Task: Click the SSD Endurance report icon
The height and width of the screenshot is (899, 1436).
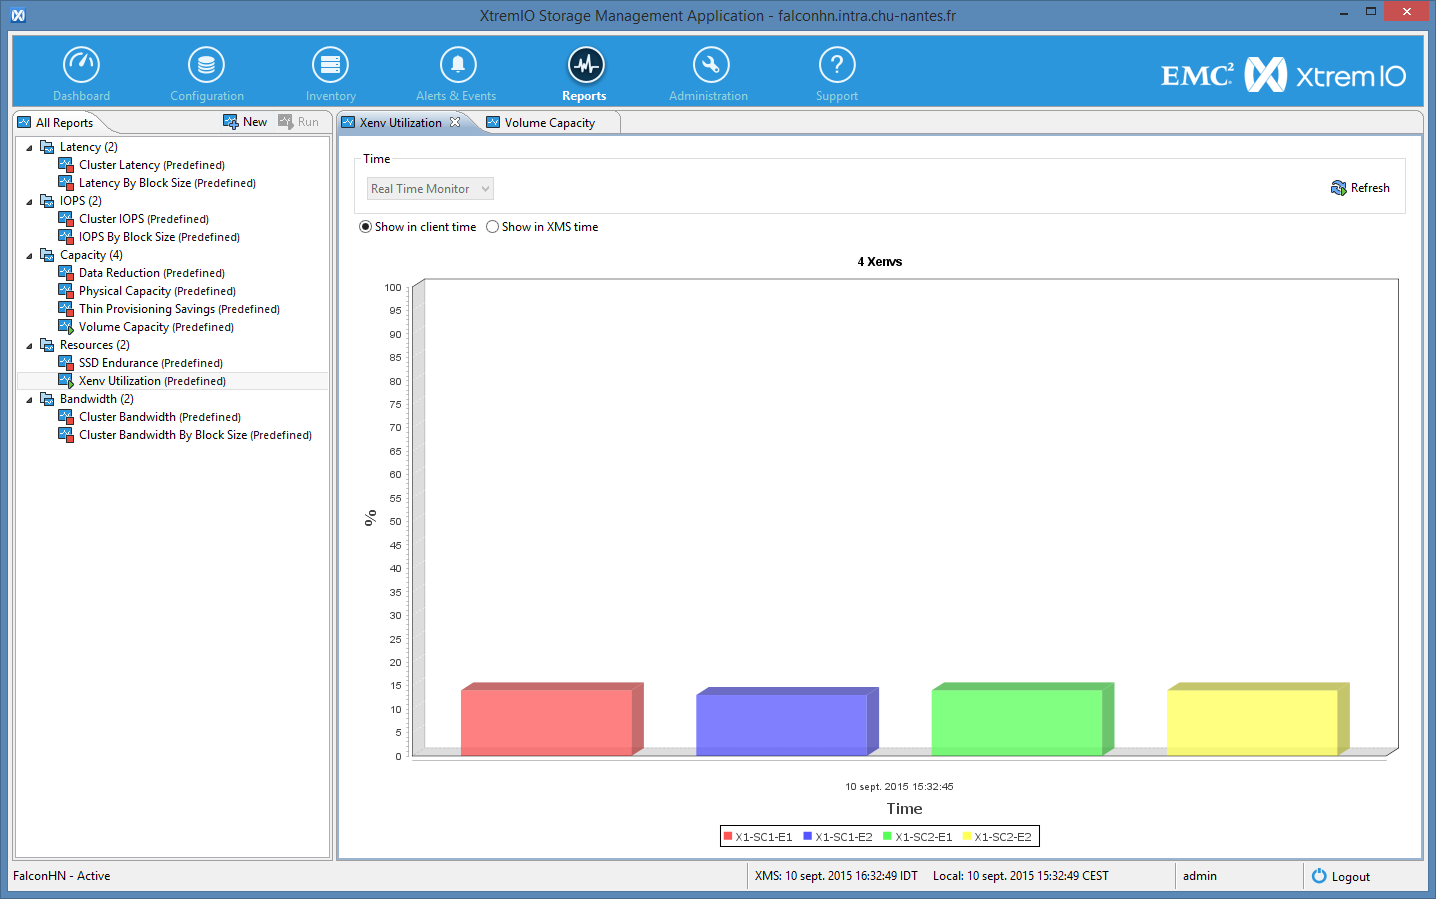Action: coord(66,363)
